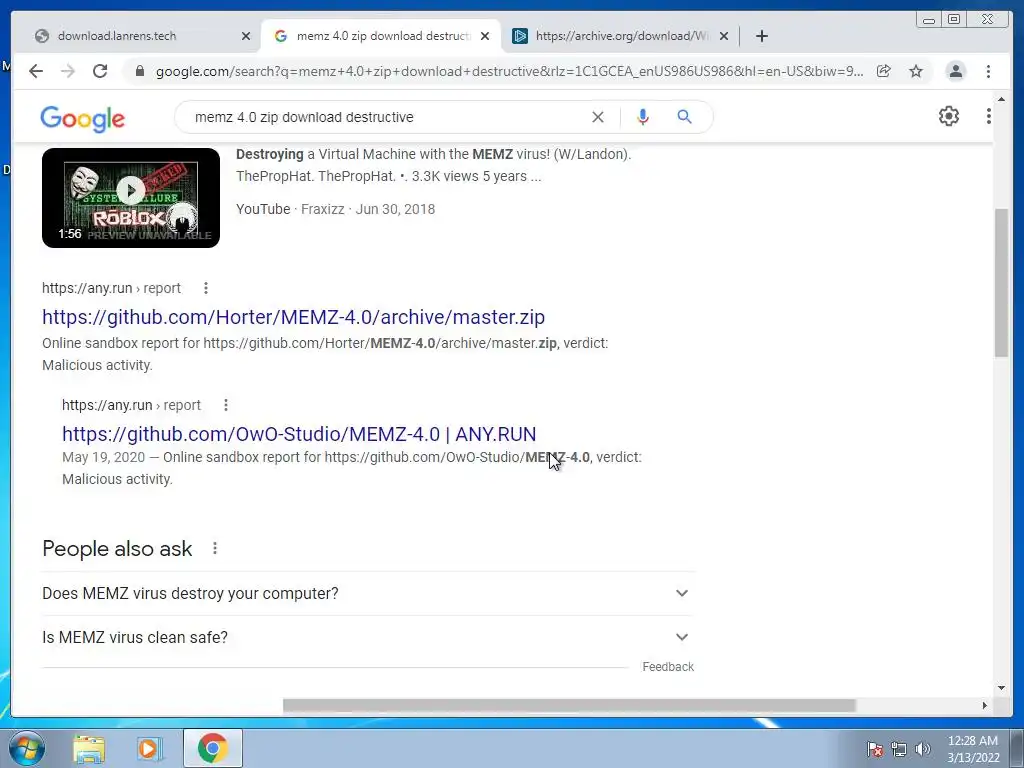Open Action Center flag in tray
The width and height of the screenshot is (1024, 768).
[874, 749]
